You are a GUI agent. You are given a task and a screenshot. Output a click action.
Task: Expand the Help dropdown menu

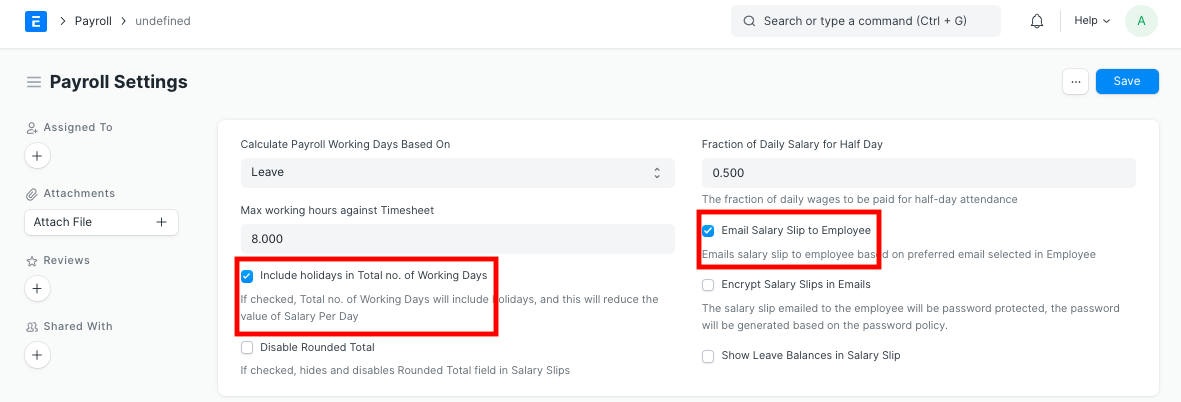coord(1092,21)
